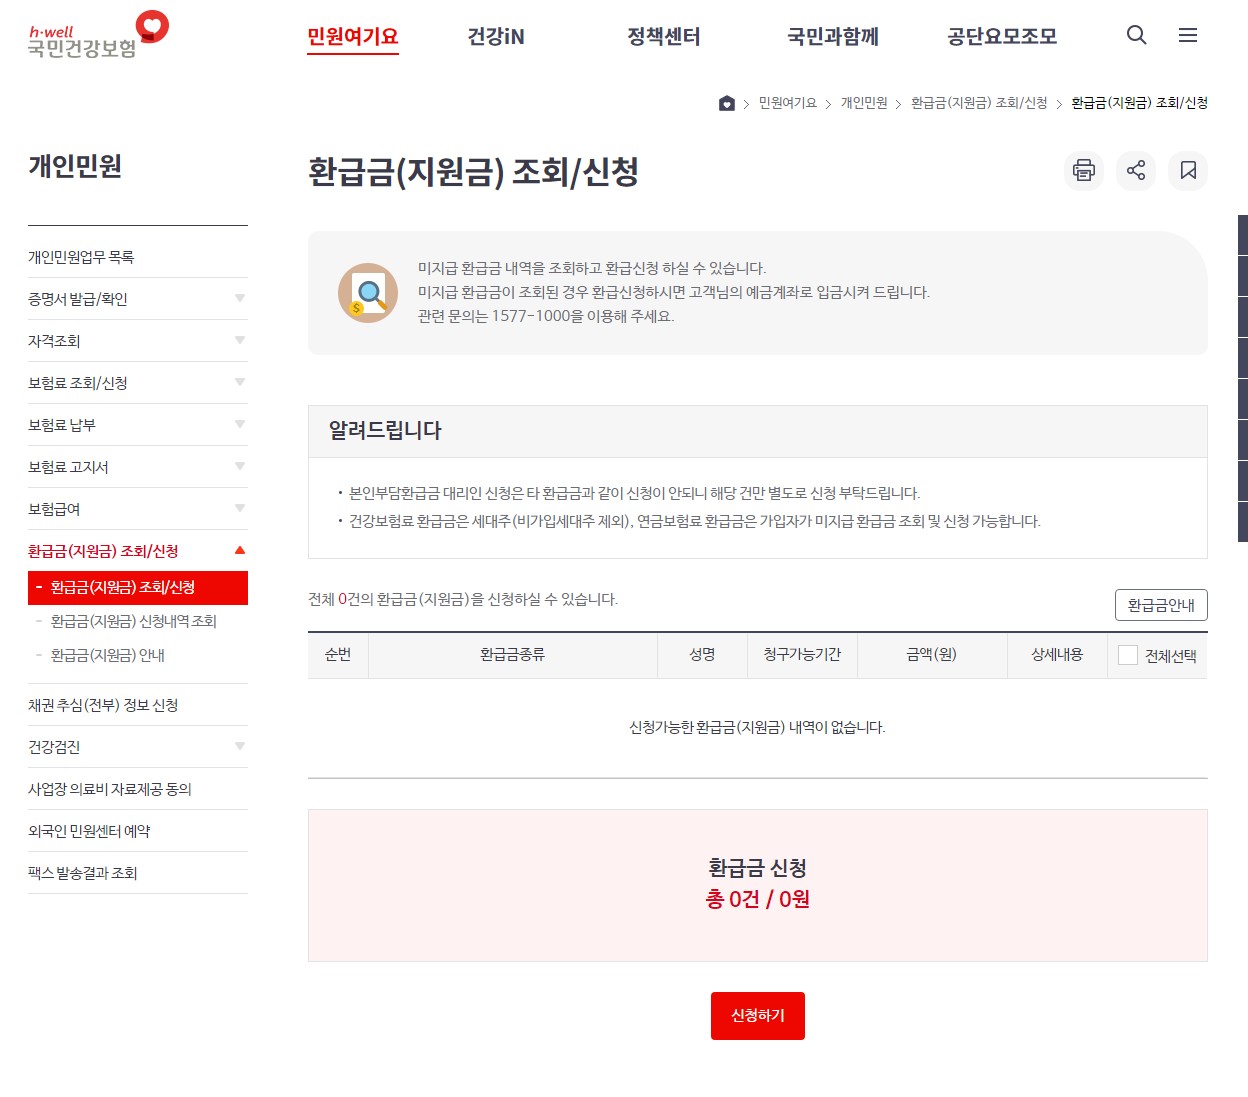Open the search magnifier icon
Image resolution: width=1248 pixels, height=1097 pixels.
pos(1136,35)
